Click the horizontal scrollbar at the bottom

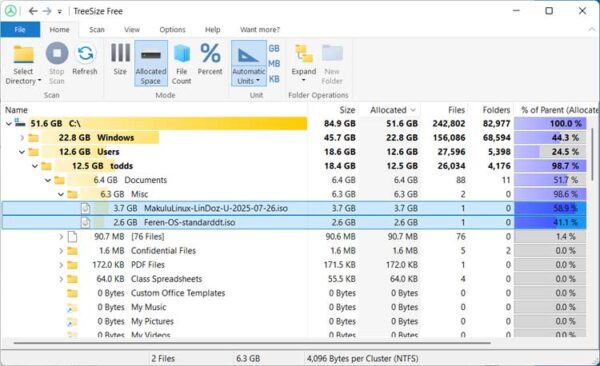pyautogui.click(x=252, y=343)
